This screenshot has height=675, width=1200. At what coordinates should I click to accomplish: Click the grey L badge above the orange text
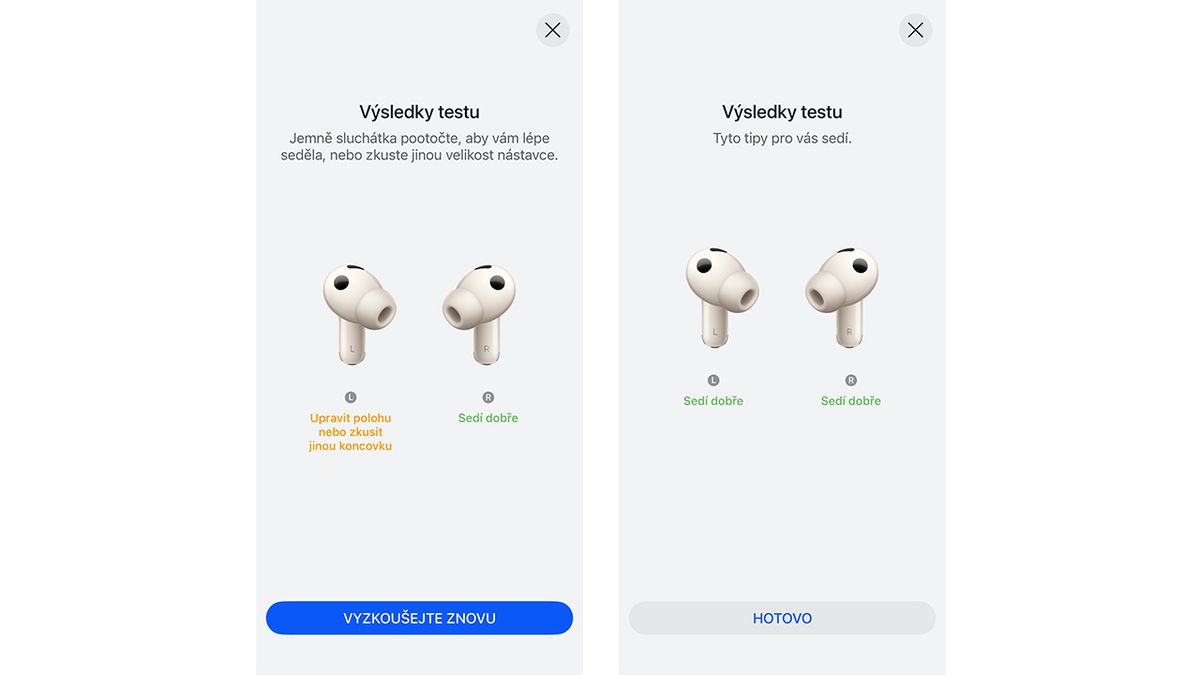350,397
